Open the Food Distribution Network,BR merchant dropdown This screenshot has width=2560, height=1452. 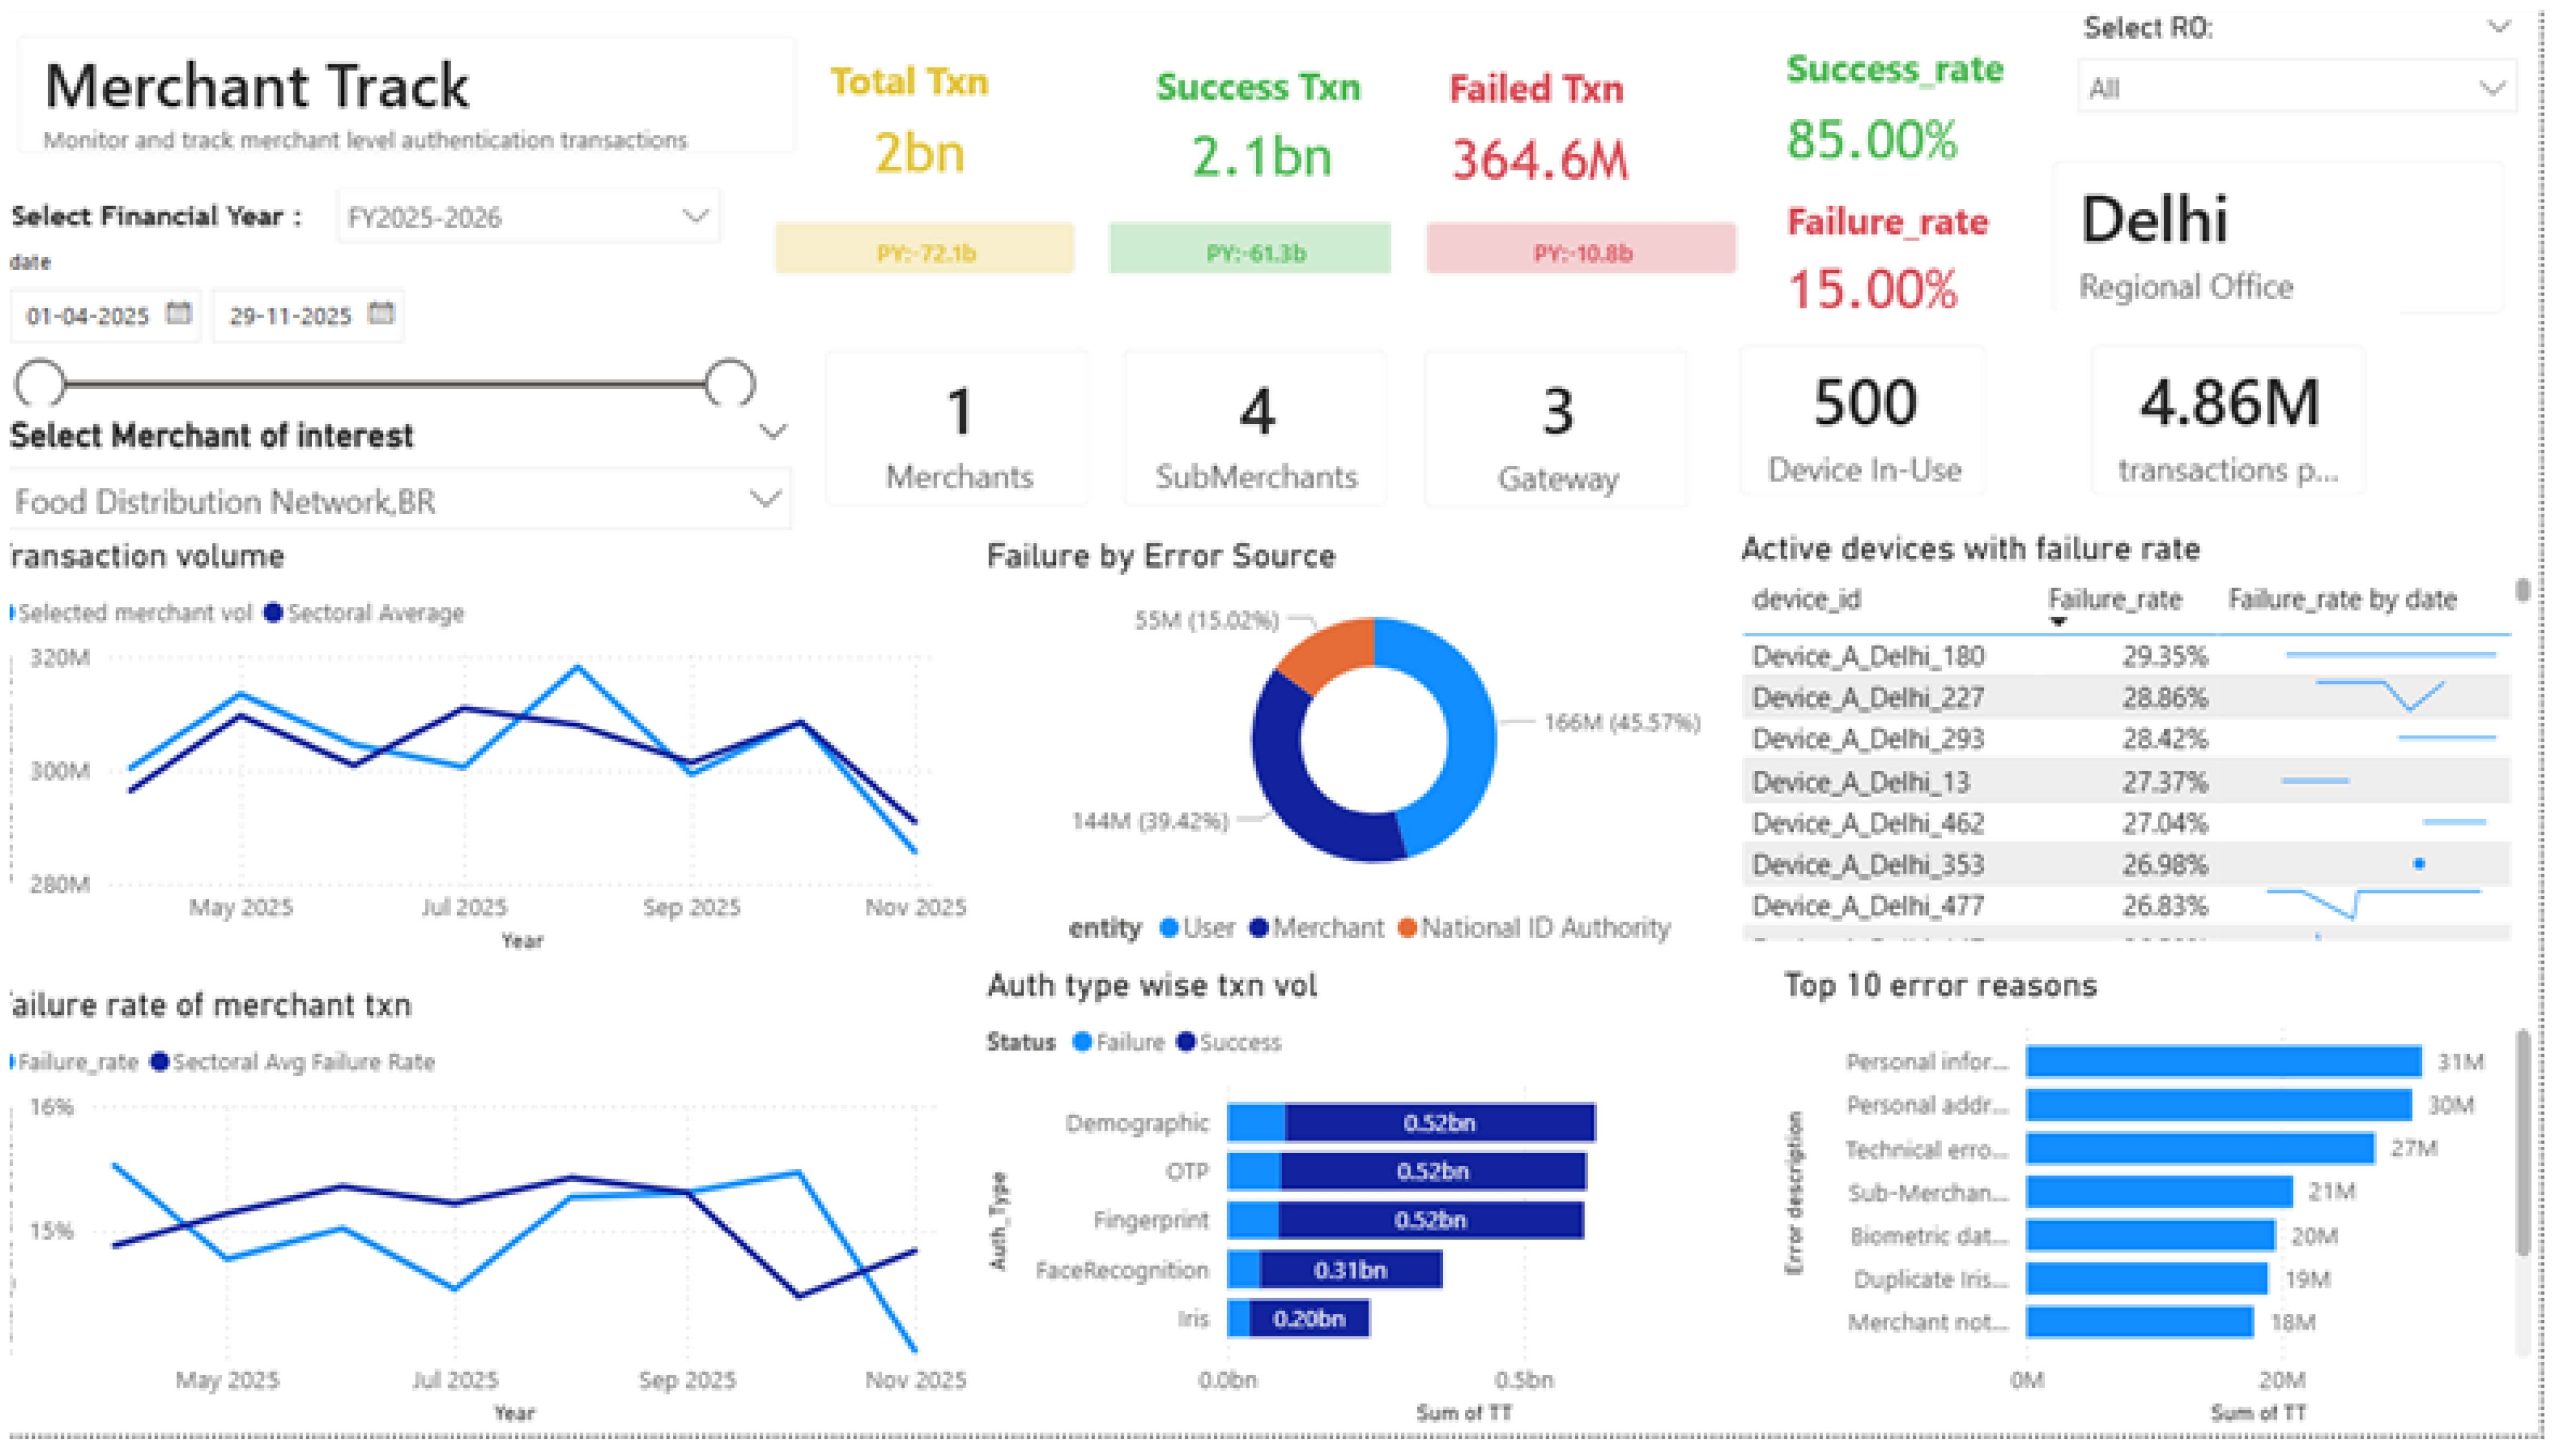coord(765,499)
